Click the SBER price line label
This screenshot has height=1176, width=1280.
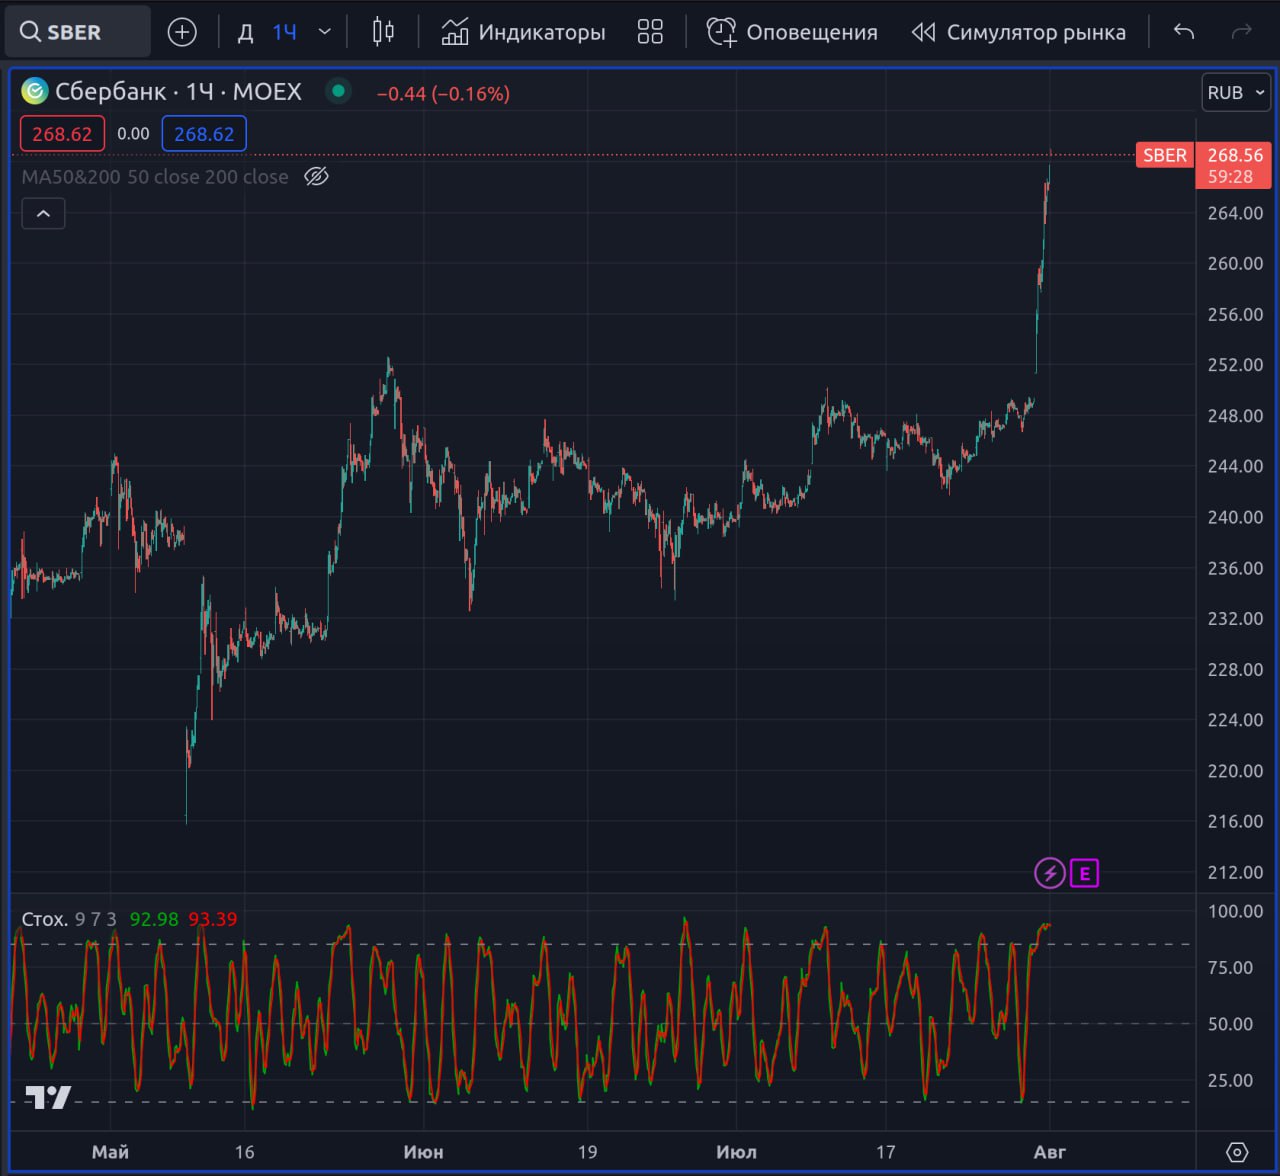tap(1165, 155)
